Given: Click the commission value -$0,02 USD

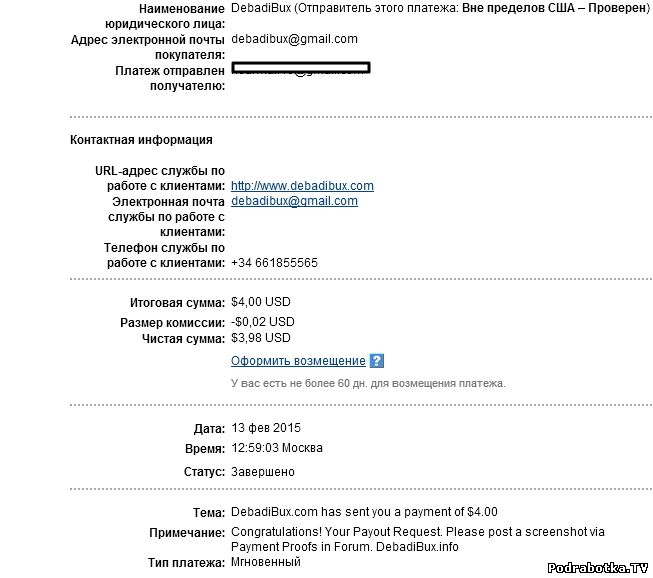Looking at the screenshot, I should pyautogui.click(x=262, y=322).
